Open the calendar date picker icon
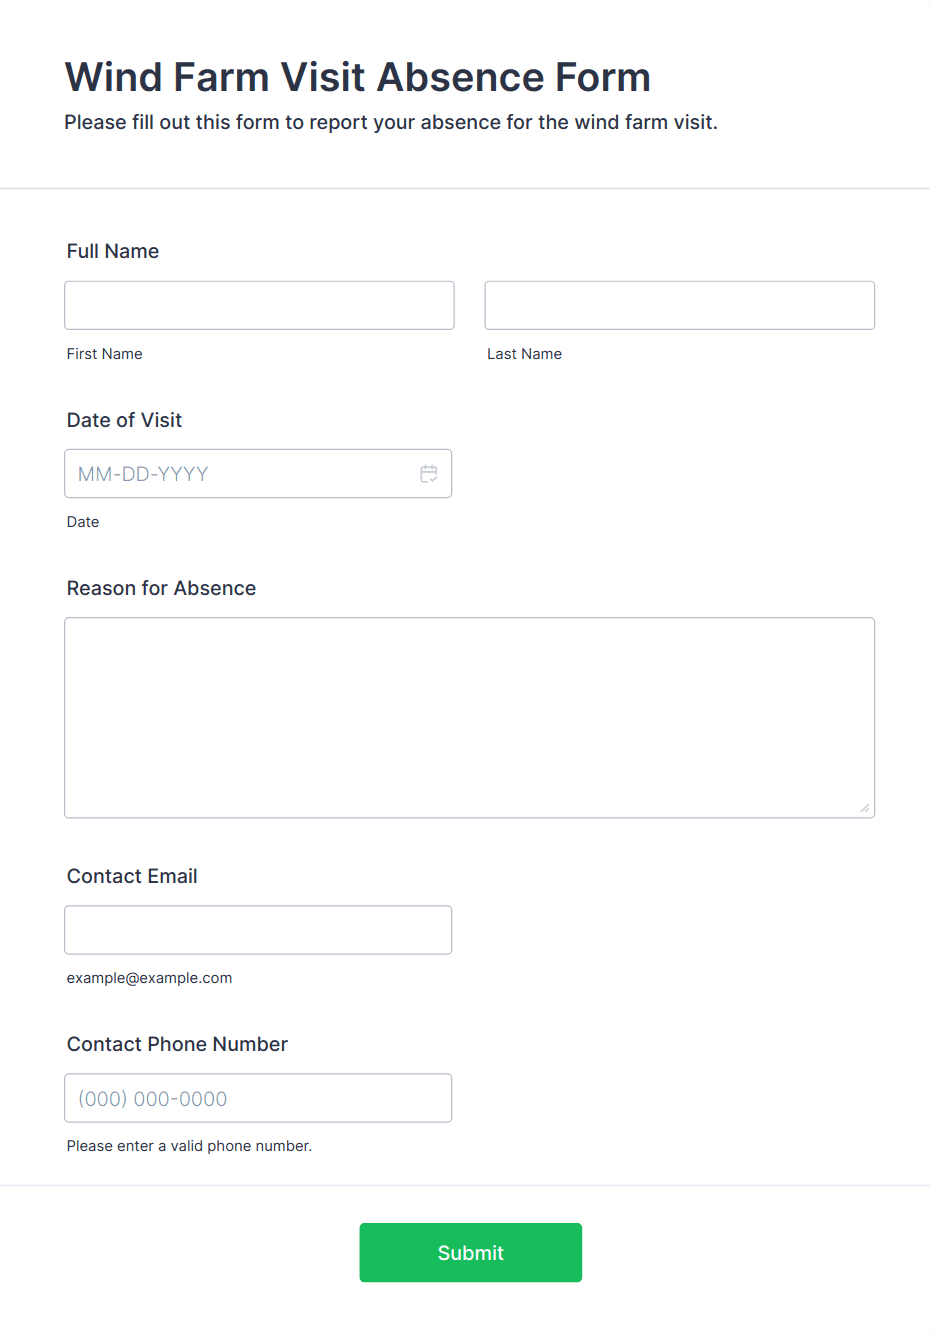 (429, 474)
